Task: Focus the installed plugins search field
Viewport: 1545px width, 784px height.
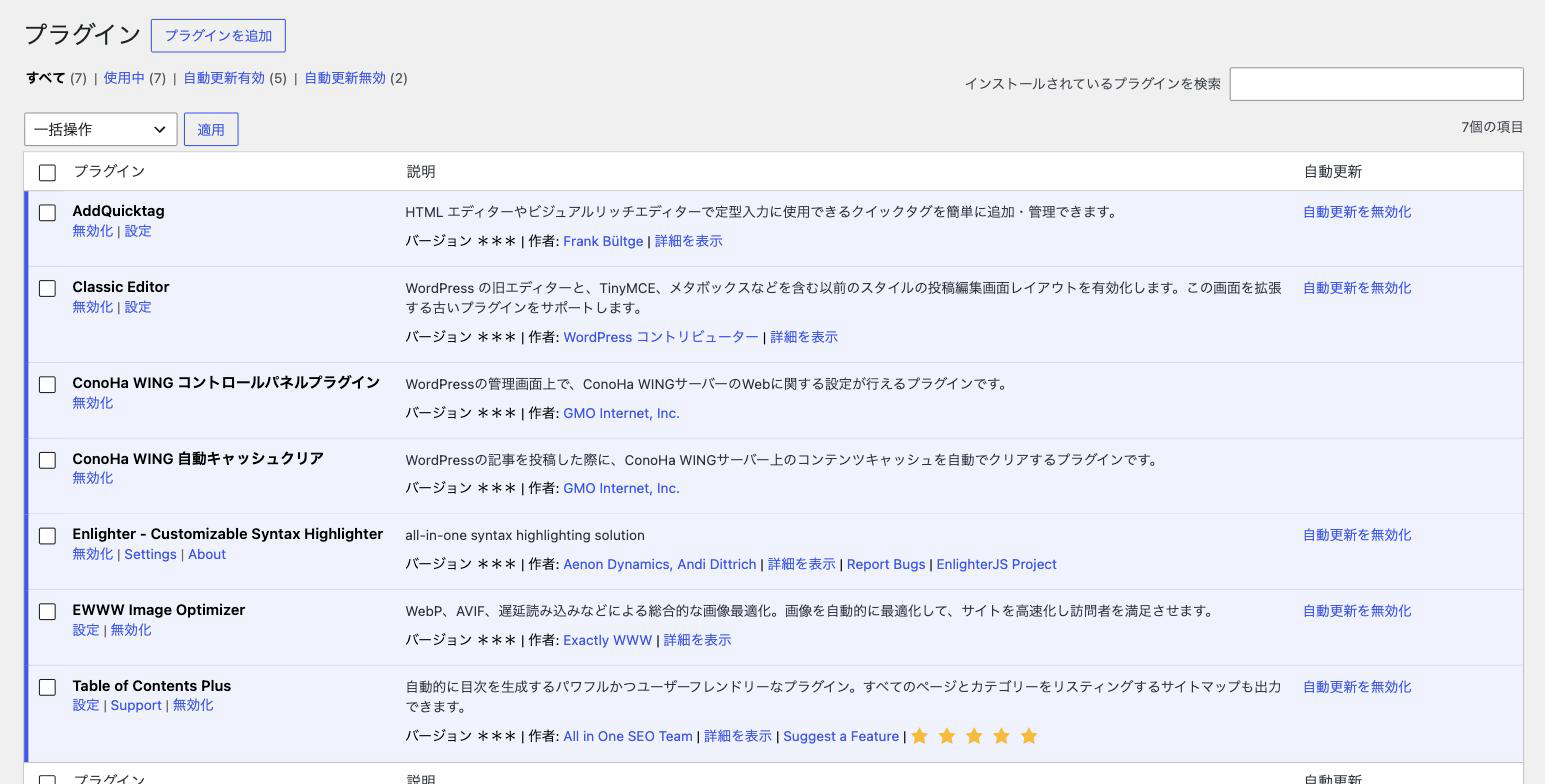Action: (x=1376, y=84)
